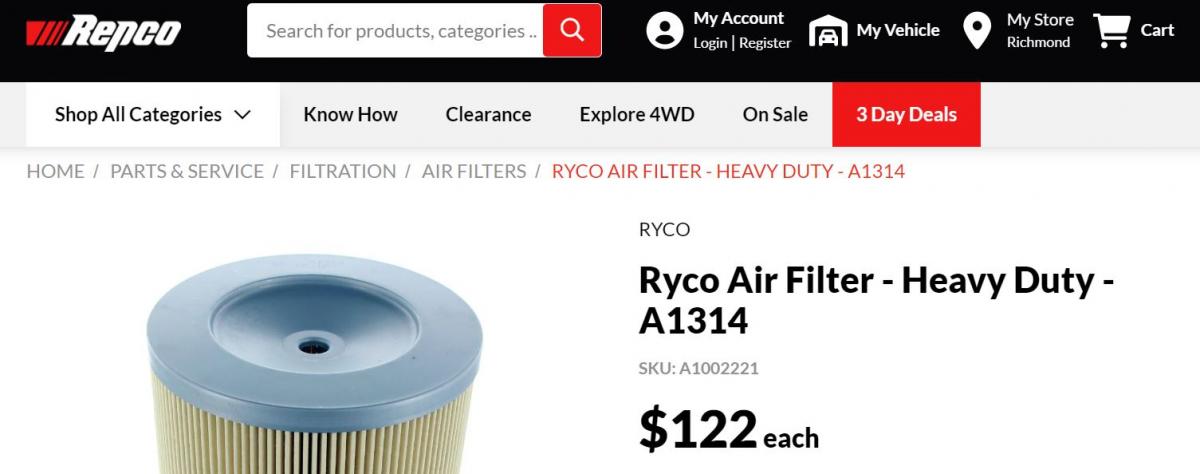Click the search products input field

pyautogui.click(x=395, y=30)
